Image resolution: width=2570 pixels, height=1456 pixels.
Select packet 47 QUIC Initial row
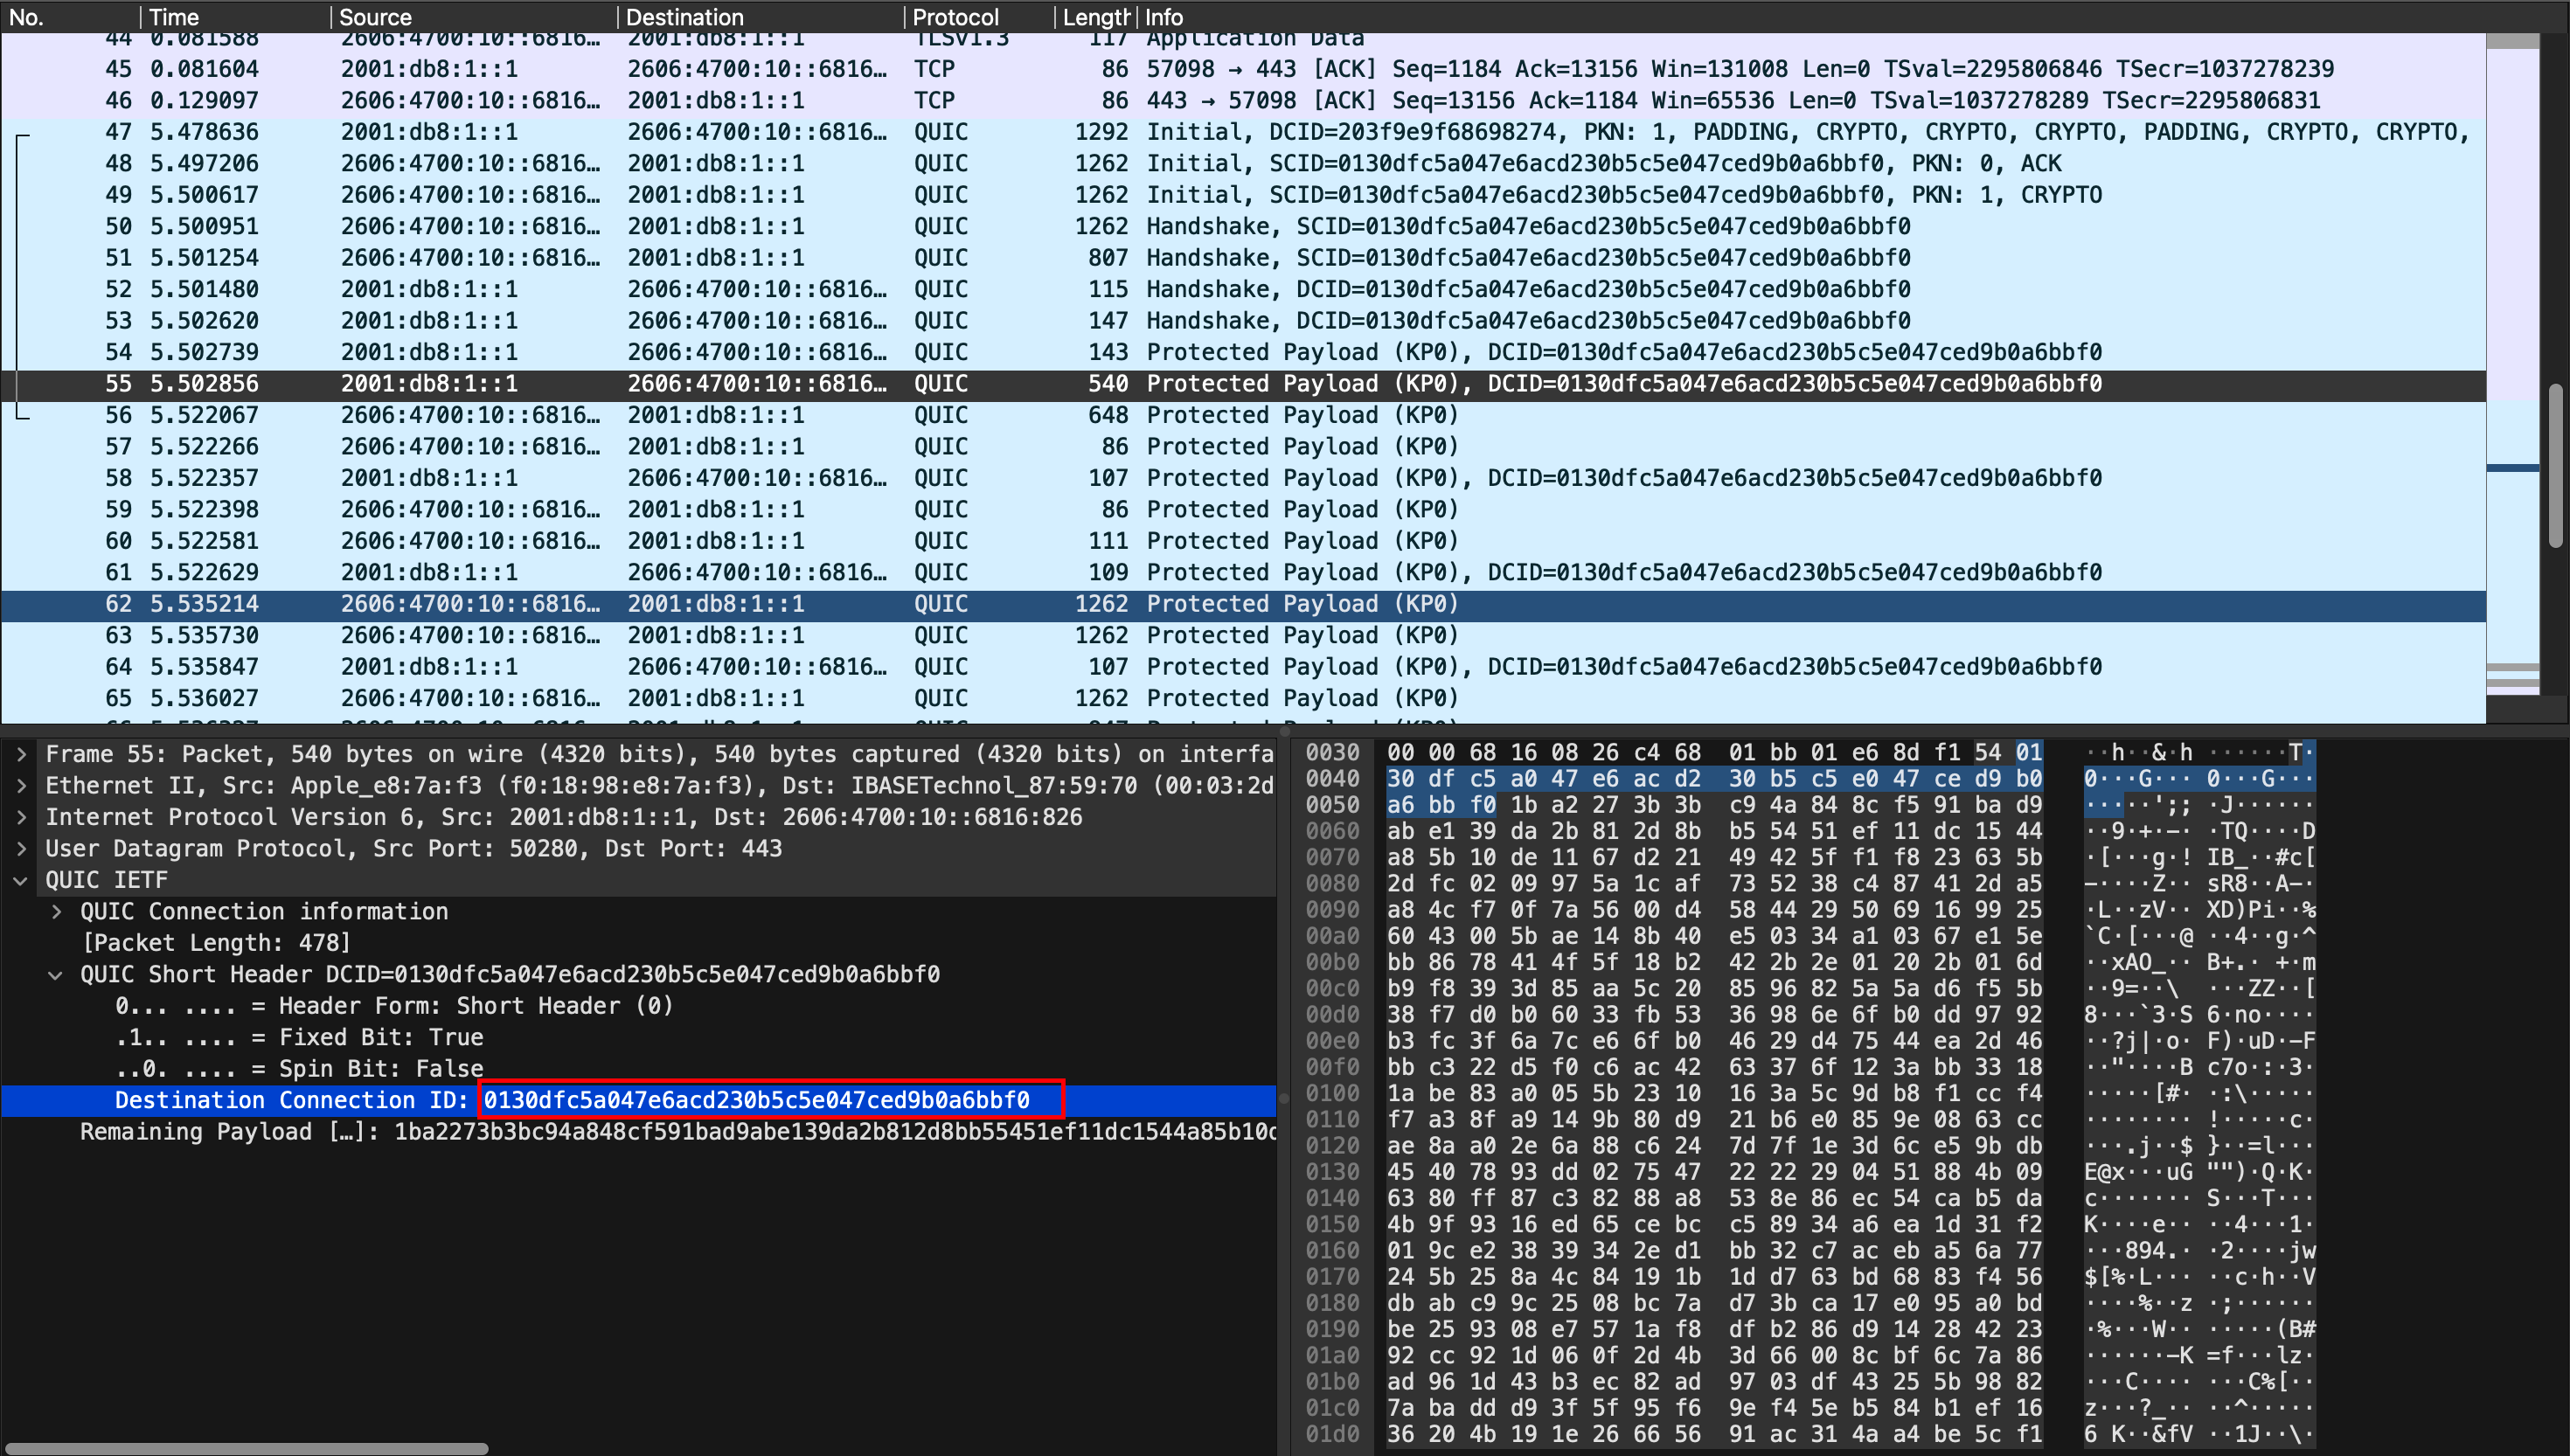pyautogui.click(x=1243, y=132)
